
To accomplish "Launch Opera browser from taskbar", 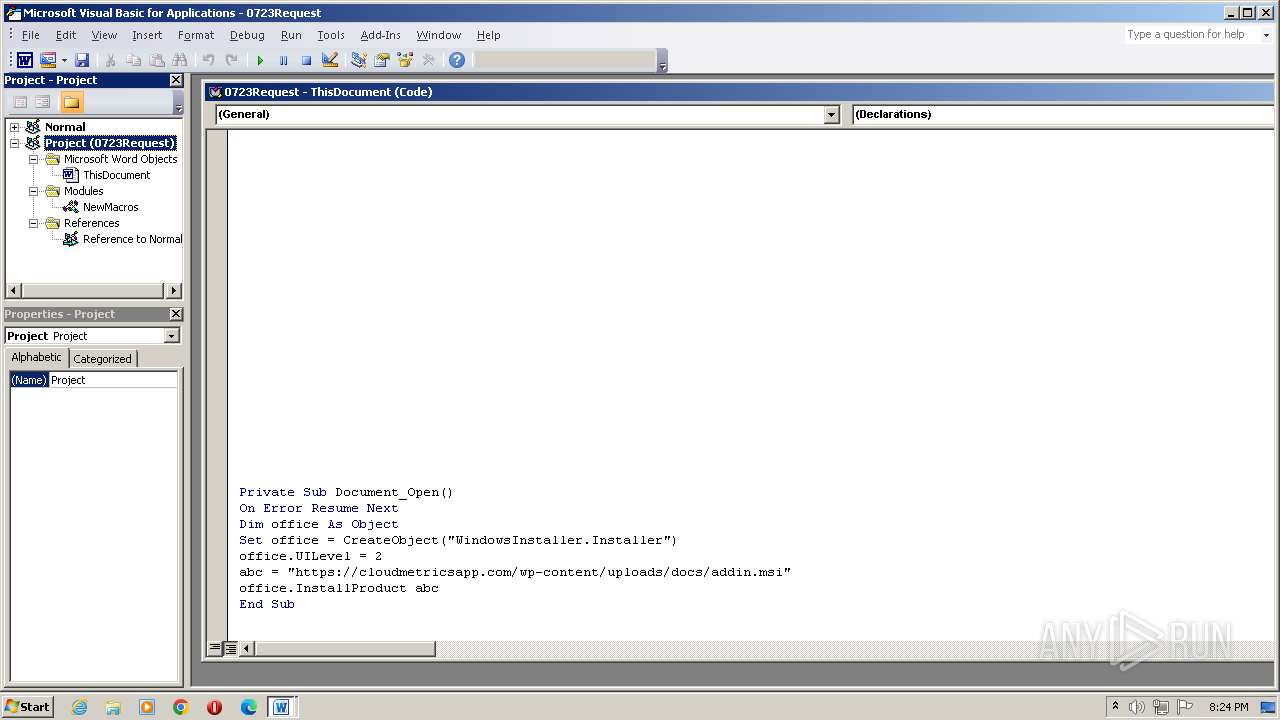I will pos(214,707).
